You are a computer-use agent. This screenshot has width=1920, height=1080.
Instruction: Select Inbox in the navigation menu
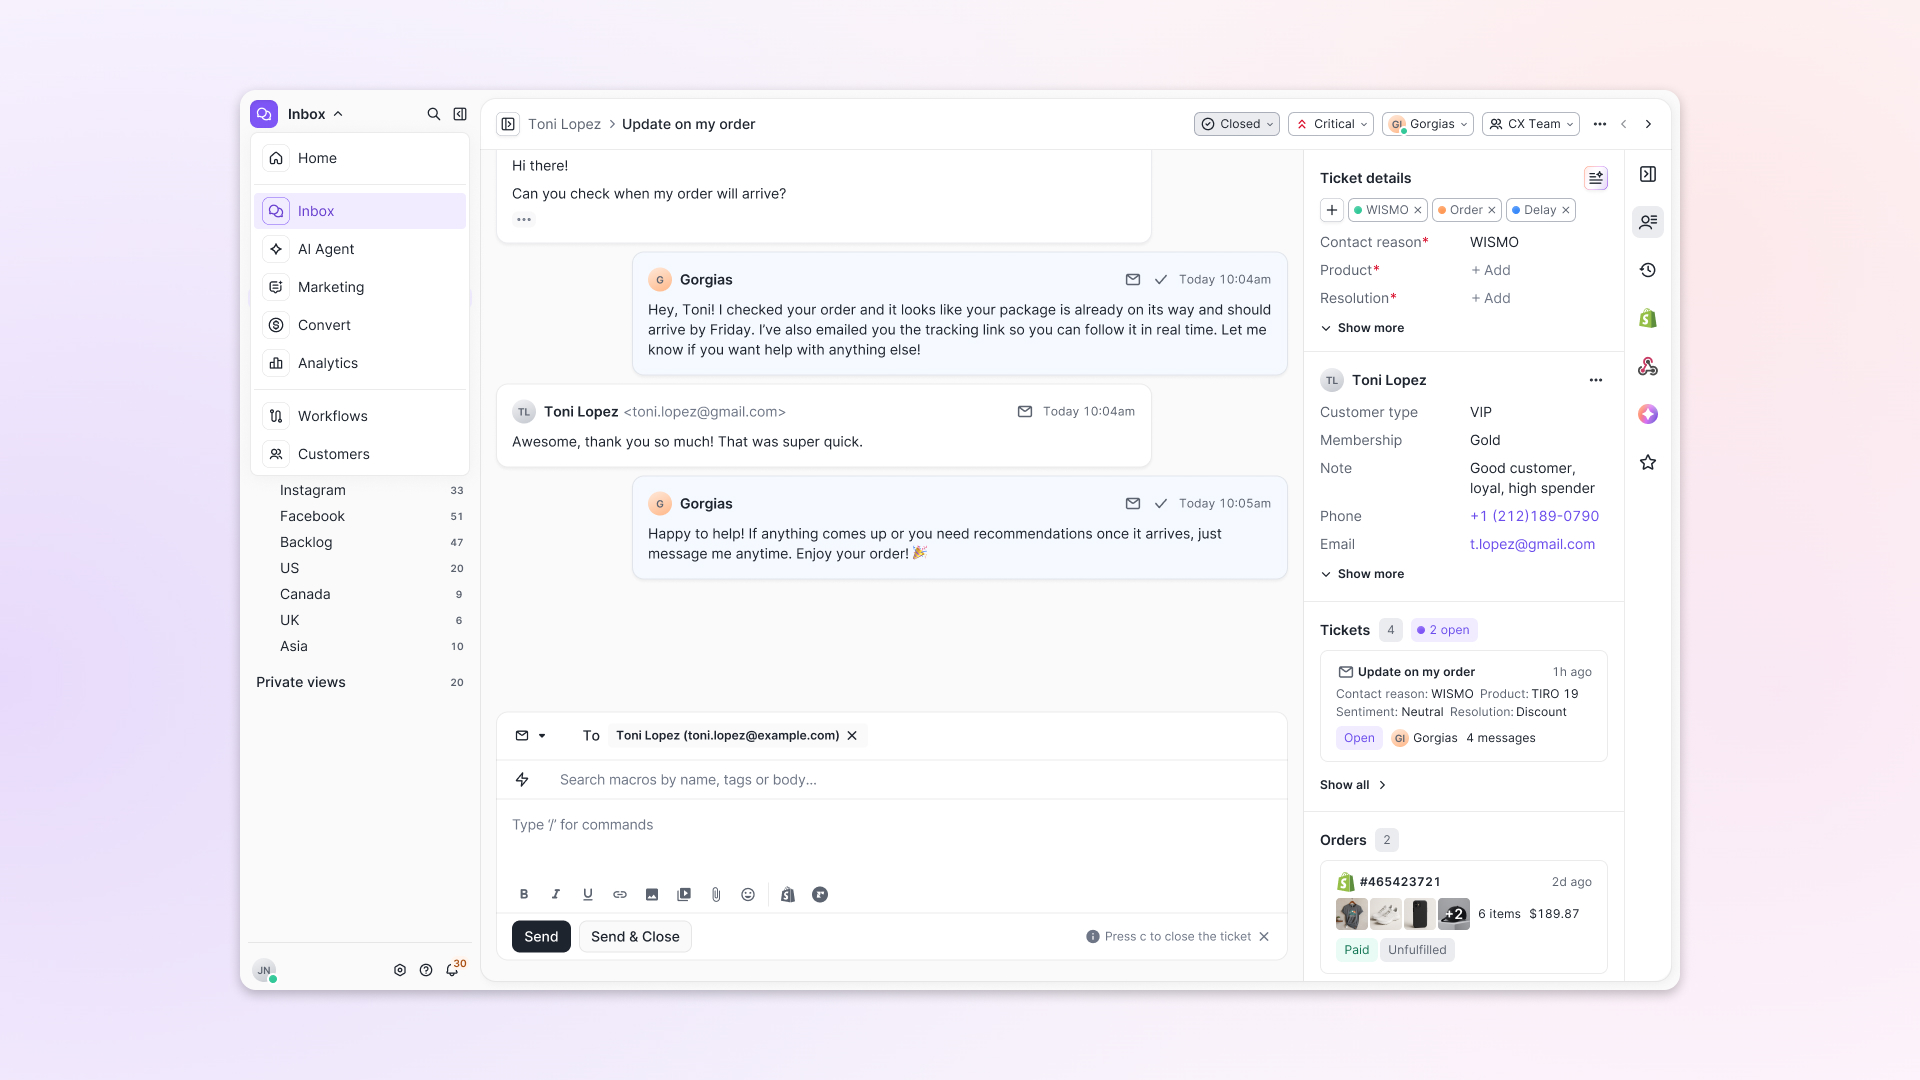coord(360,211)
